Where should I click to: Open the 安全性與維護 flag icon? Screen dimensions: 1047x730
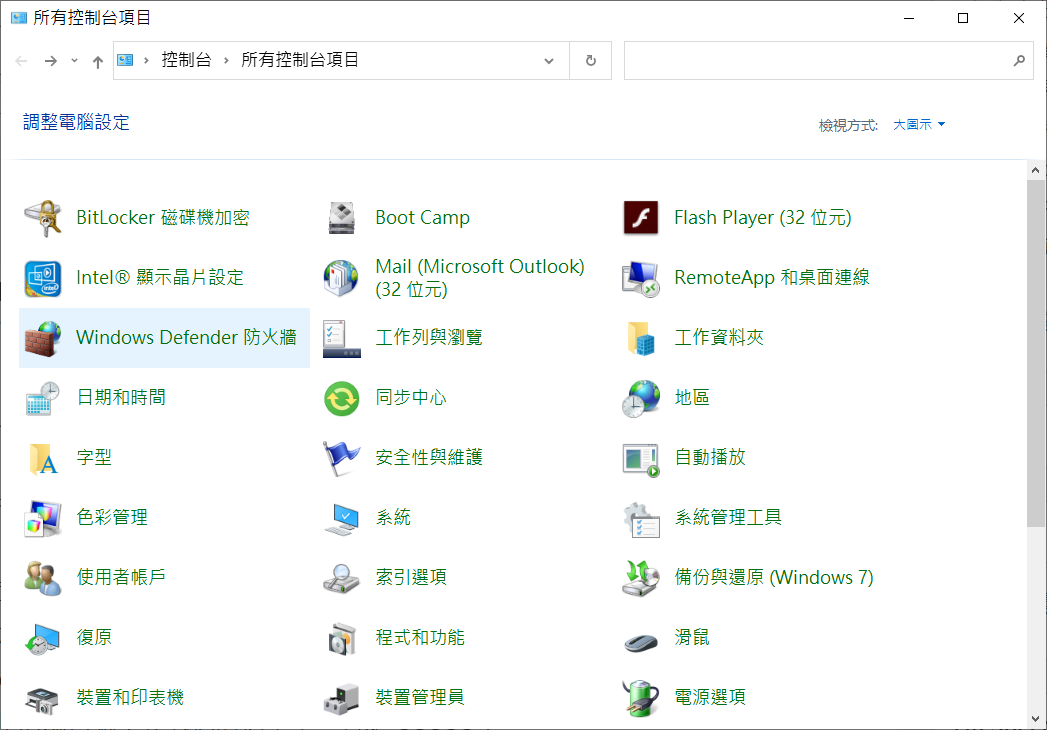342,458
